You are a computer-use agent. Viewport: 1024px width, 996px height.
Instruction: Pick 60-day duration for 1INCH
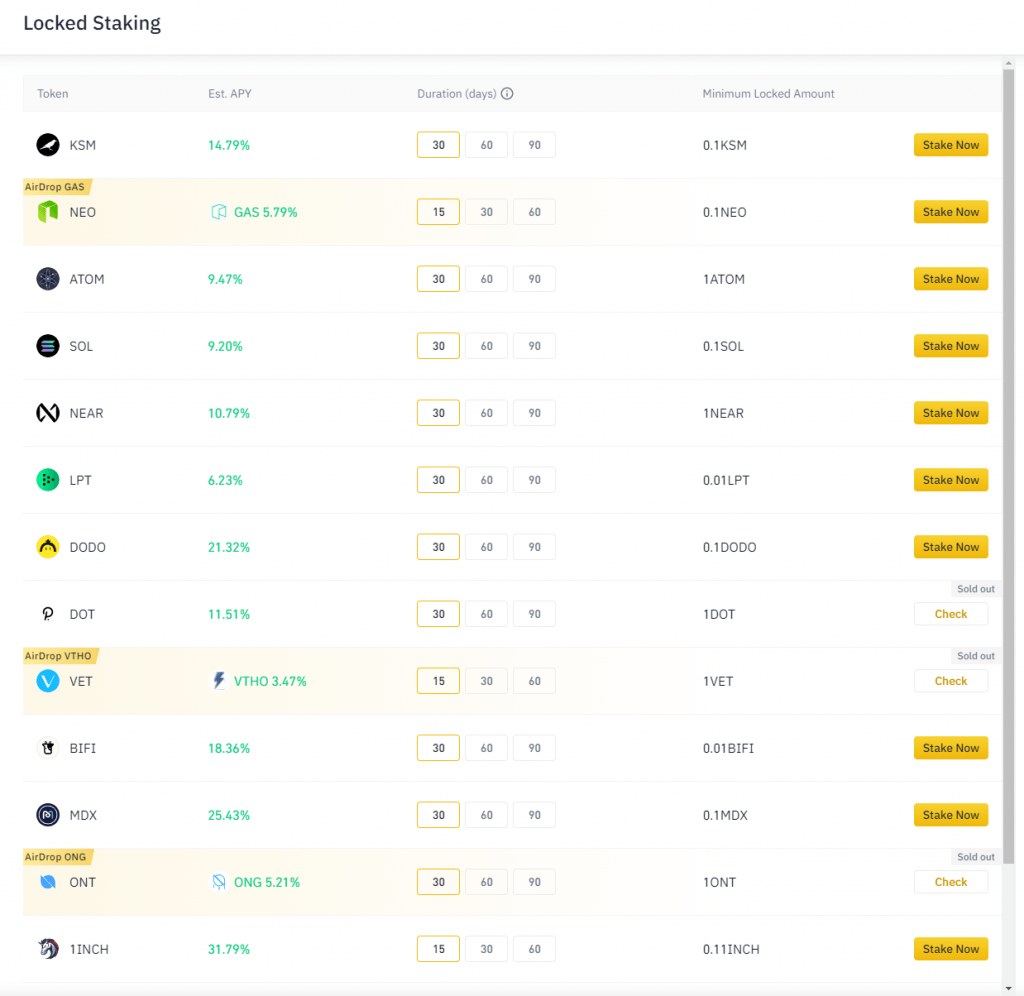534,949
